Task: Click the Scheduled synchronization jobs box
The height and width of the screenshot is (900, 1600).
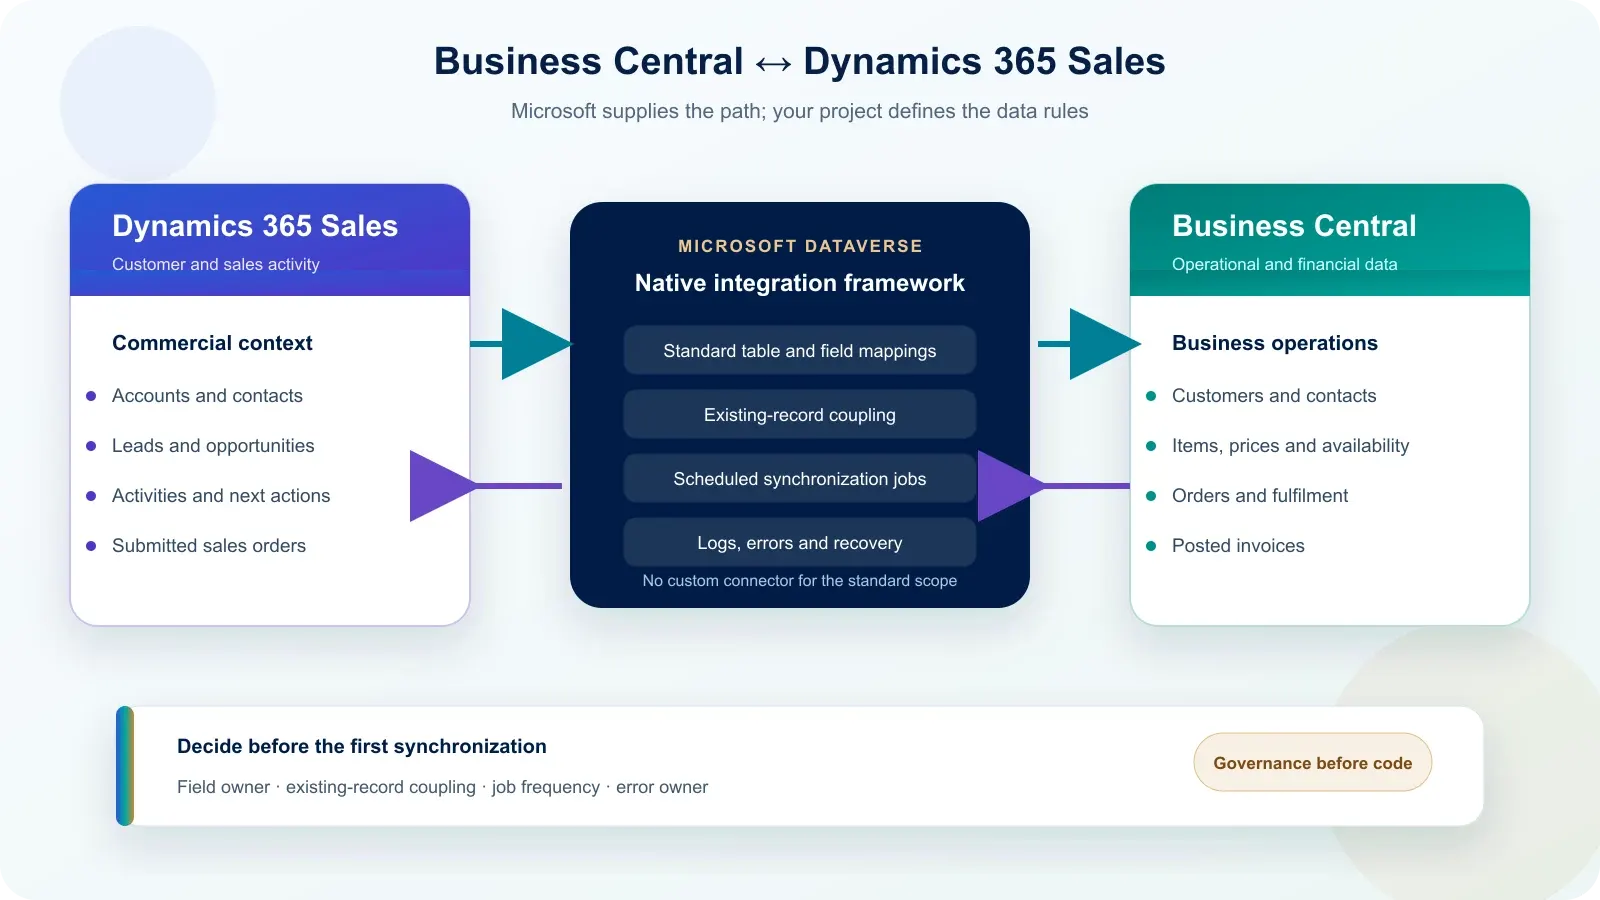Action: [800, 479]
